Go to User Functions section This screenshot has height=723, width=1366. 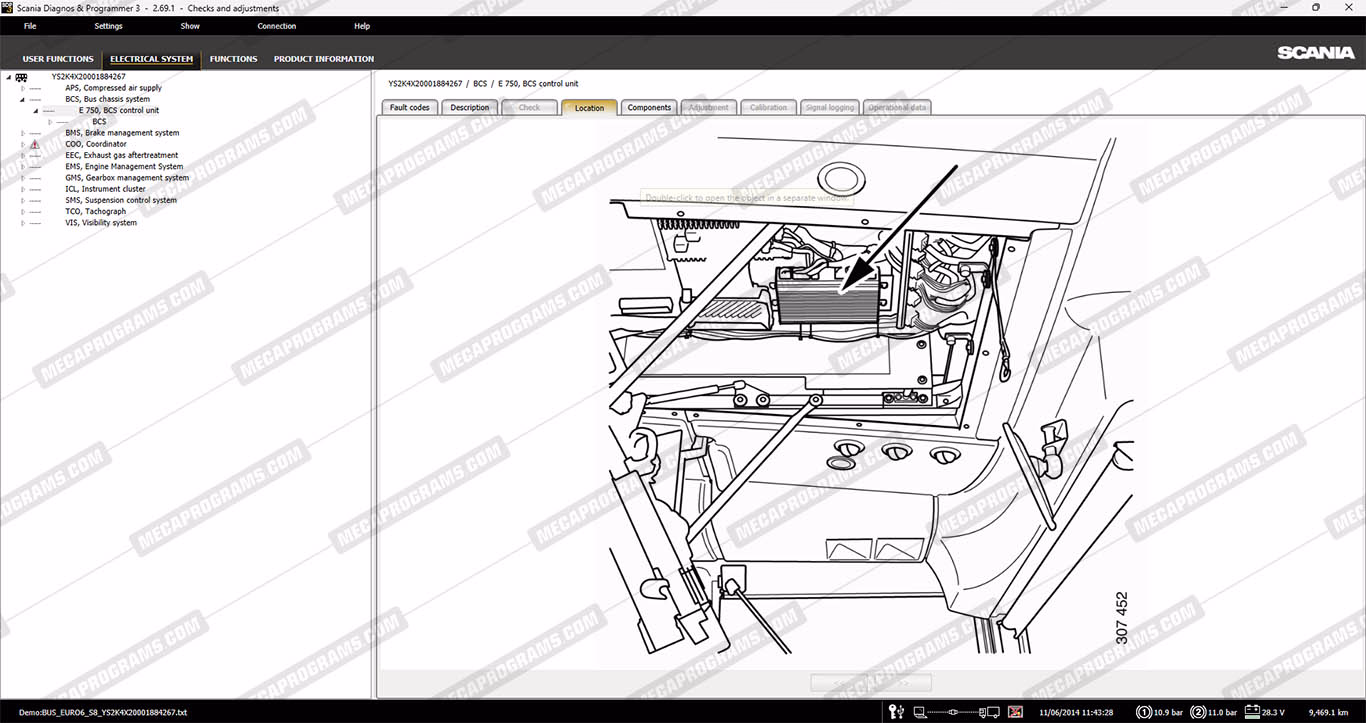[x=58, y=59]
